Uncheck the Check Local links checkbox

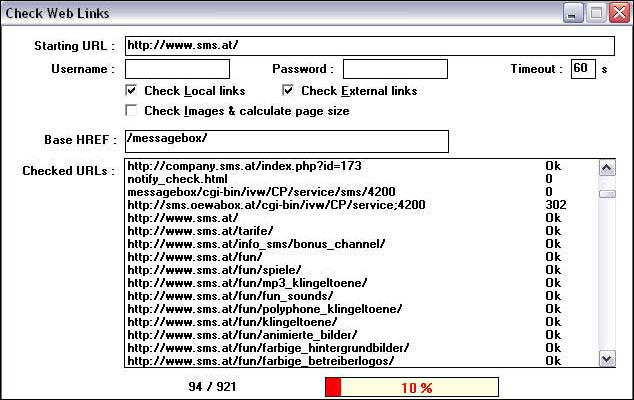[130, 91]
